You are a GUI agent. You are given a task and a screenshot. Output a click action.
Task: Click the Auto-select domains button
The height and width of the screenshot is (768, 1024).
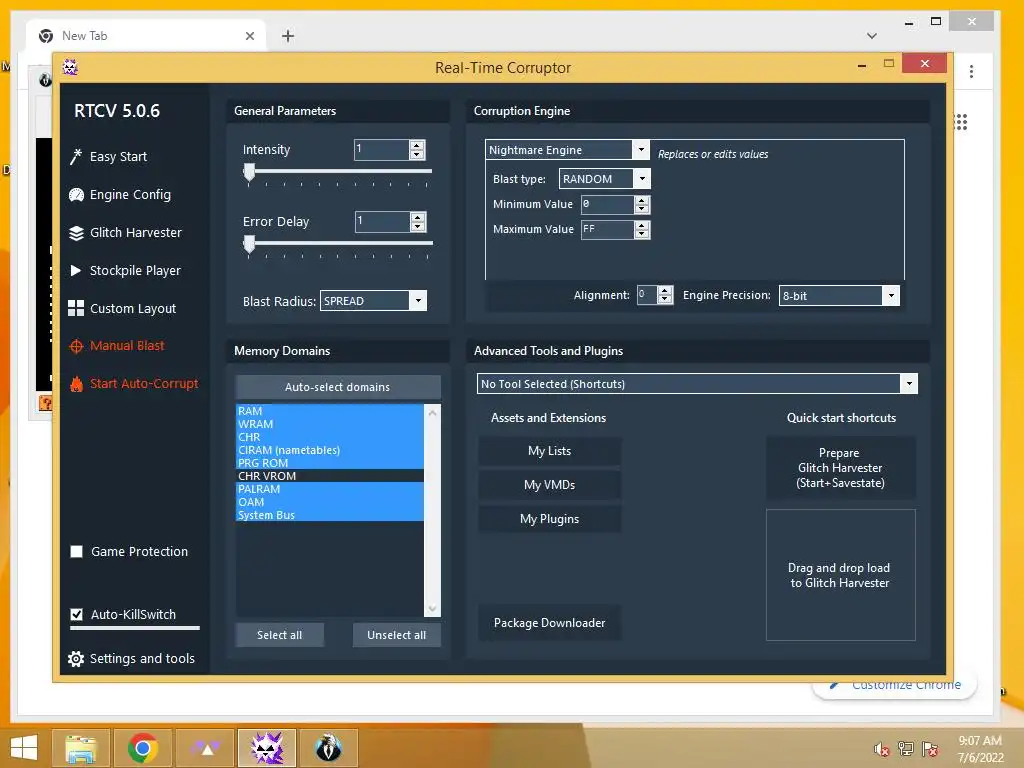pos(338,387)
